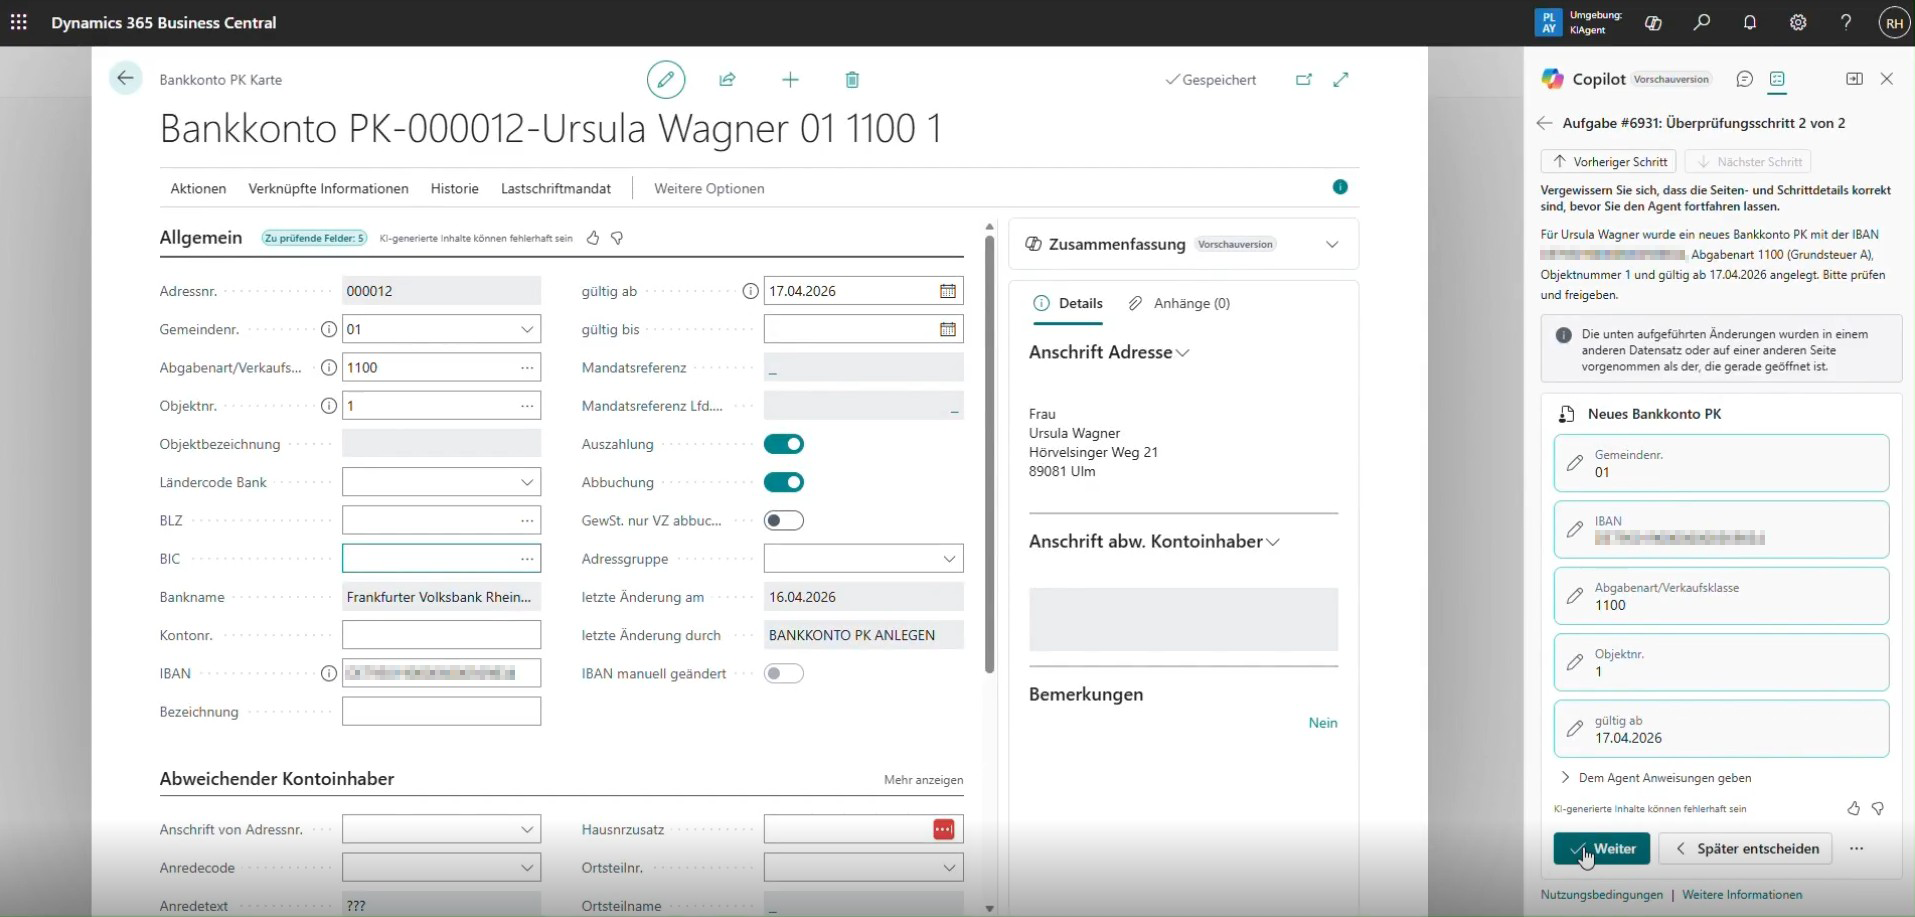Click Später entscheiden button
Image resolution: width=1915 pixels, height=917 pixels.
(1746, 848)
